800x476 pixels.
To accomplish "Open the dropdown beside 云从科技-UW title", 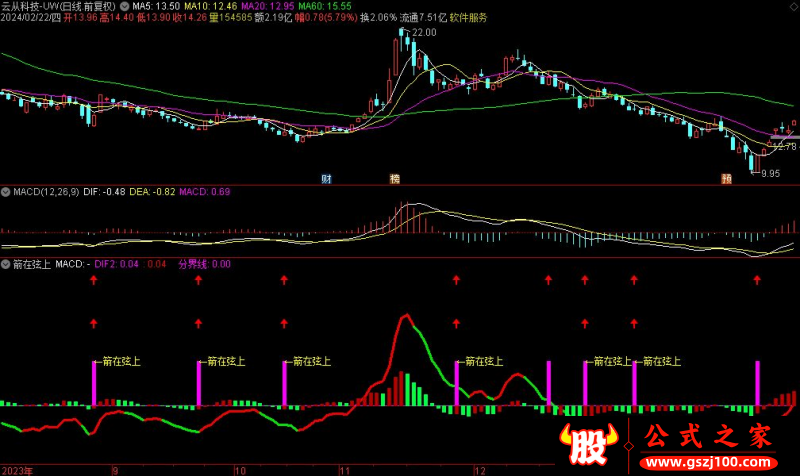I will pyautogui.click(x=124, y=6).
